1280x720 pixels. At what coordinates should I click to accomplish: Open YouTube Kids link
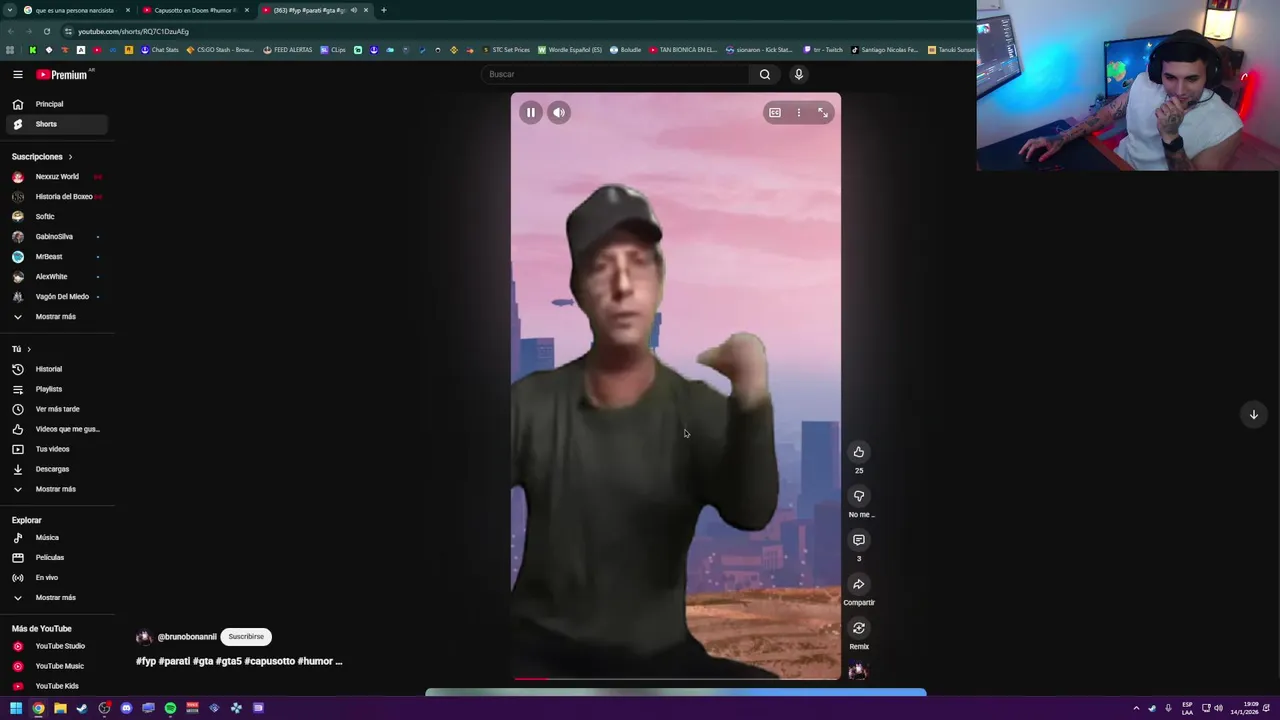click(x=55, y=686)
